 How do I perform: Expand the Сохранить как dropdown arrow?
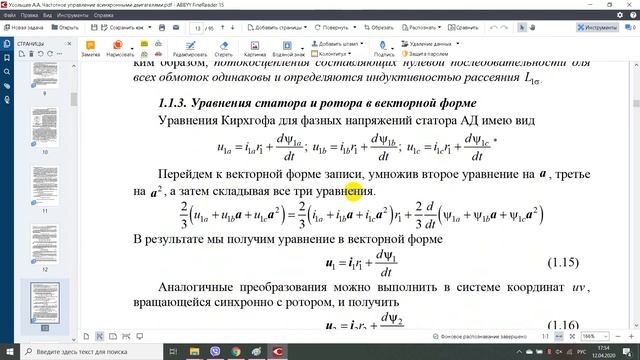coord(150,27)
